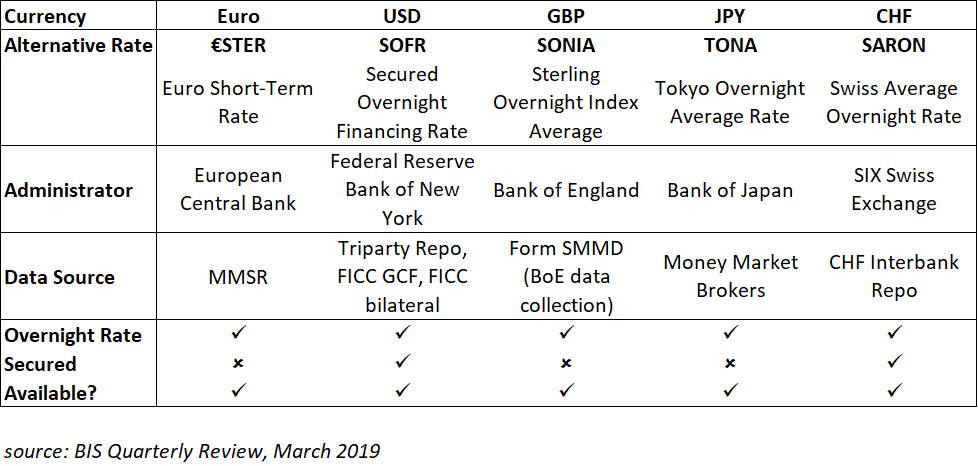Click the Available checkmark in the CHF column
Image resolution: width=978 pixels, height=466 pixels.
click(895, 393)
